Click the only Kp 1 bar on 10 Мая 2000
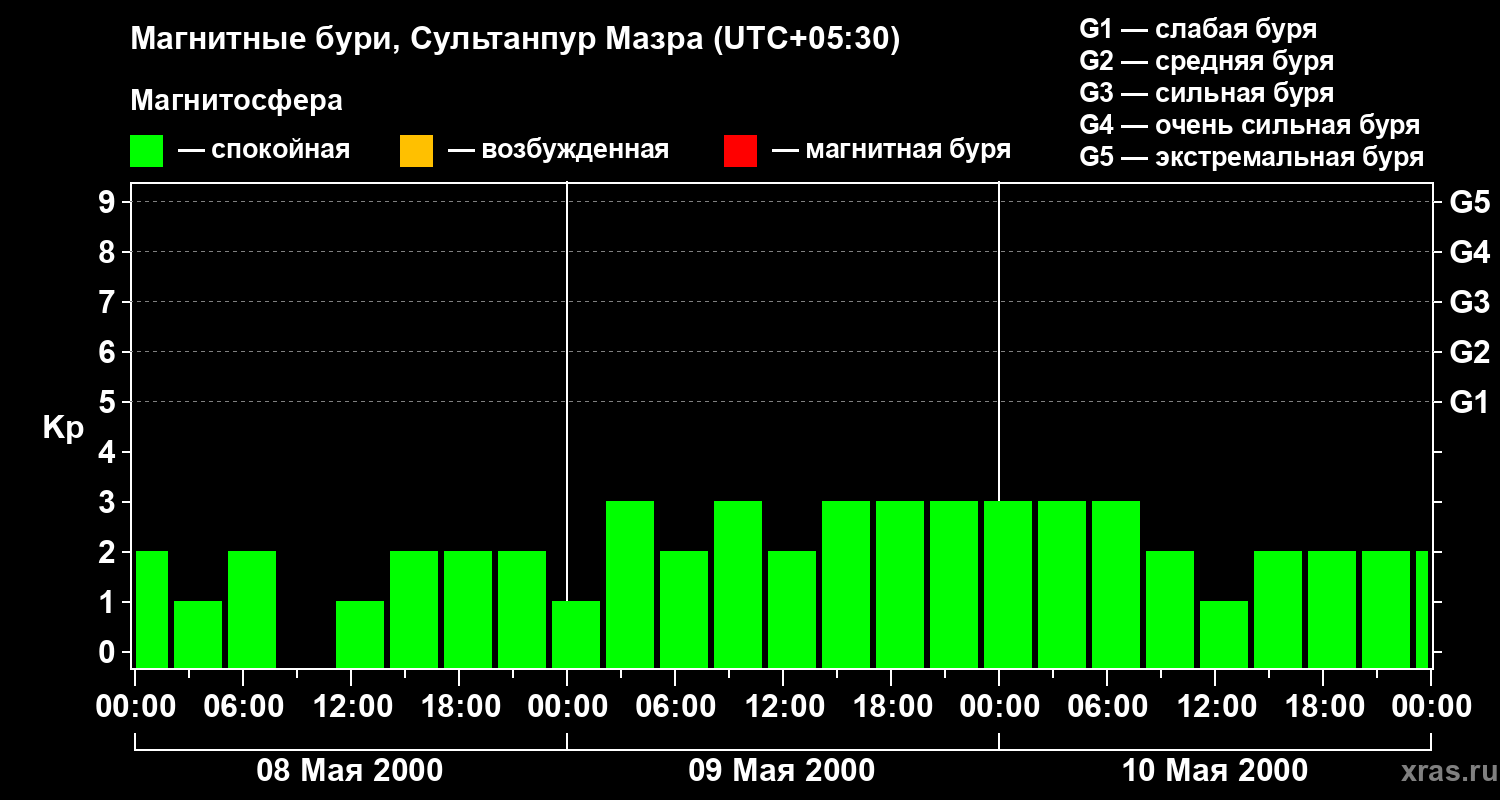This screenshot has height=800, width=1500. (x=1224, y=634)
